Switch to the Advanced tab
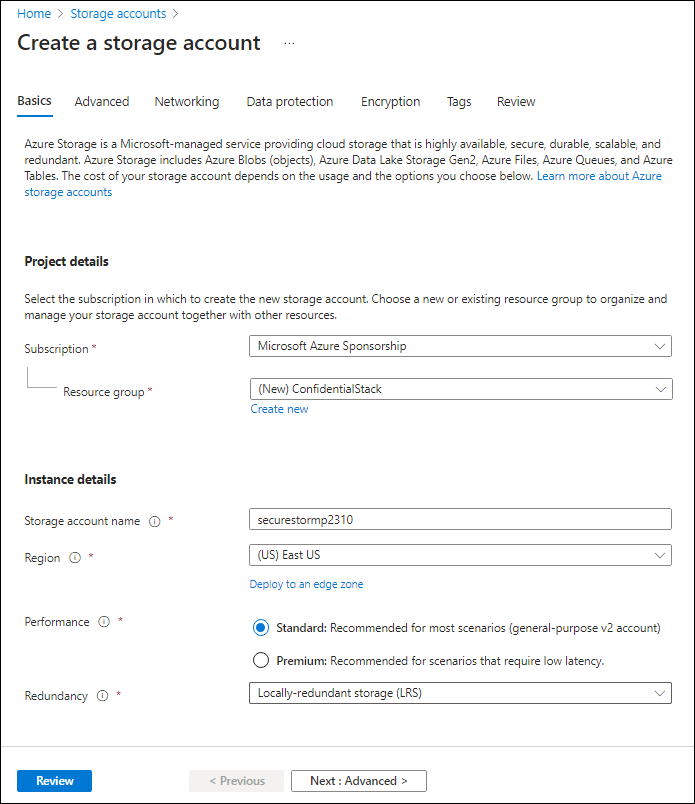This screenshot has width=695, height=804. point(101,101)
